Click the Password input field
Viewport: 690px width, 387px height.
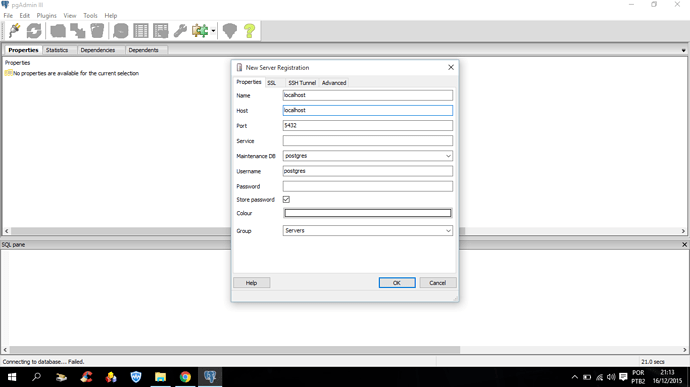[x=367, y=186]
